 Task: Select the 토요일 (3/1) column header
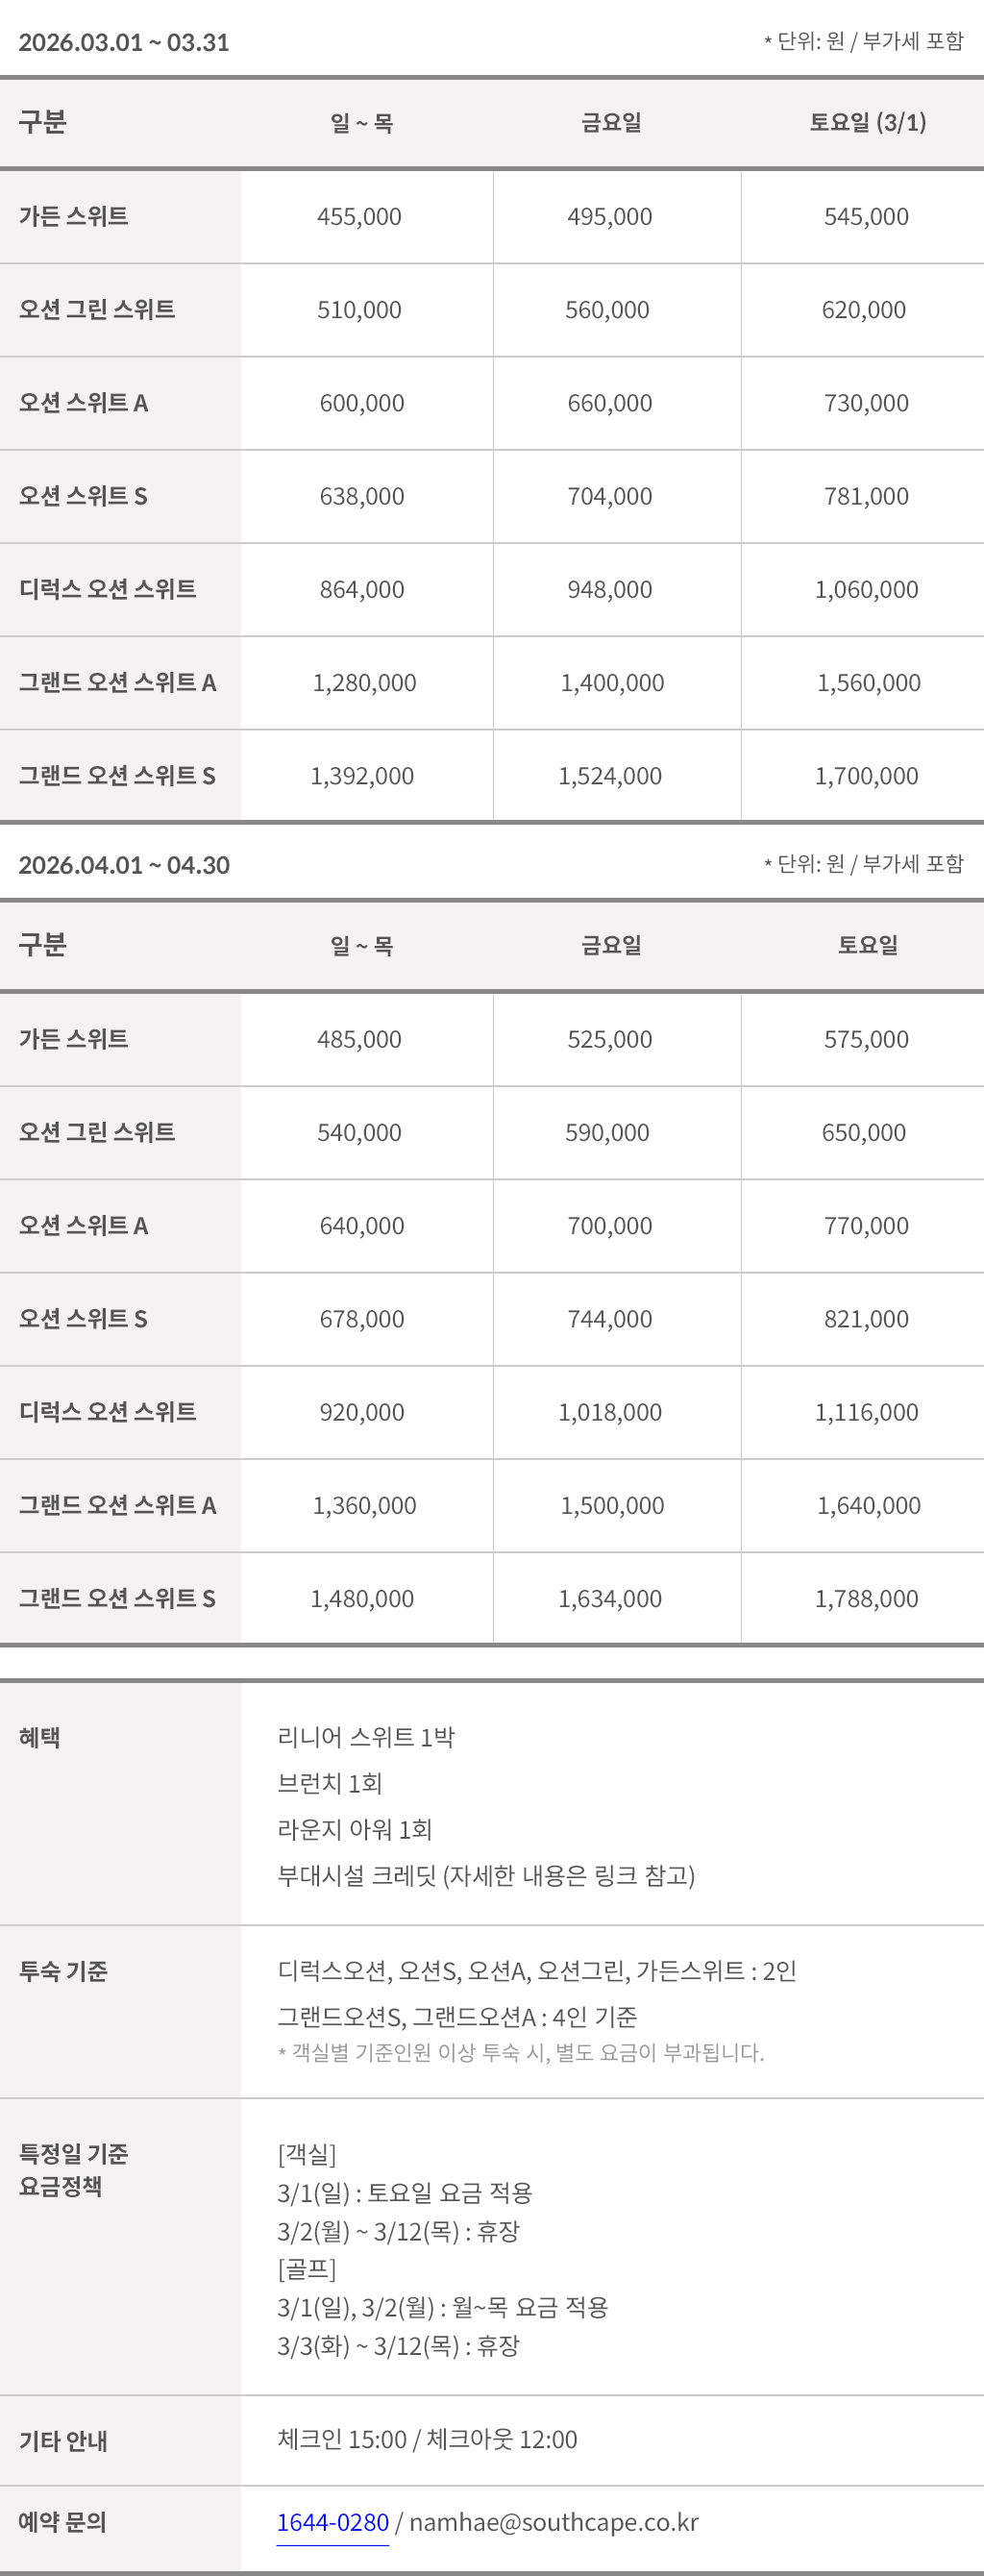(867, 122)
